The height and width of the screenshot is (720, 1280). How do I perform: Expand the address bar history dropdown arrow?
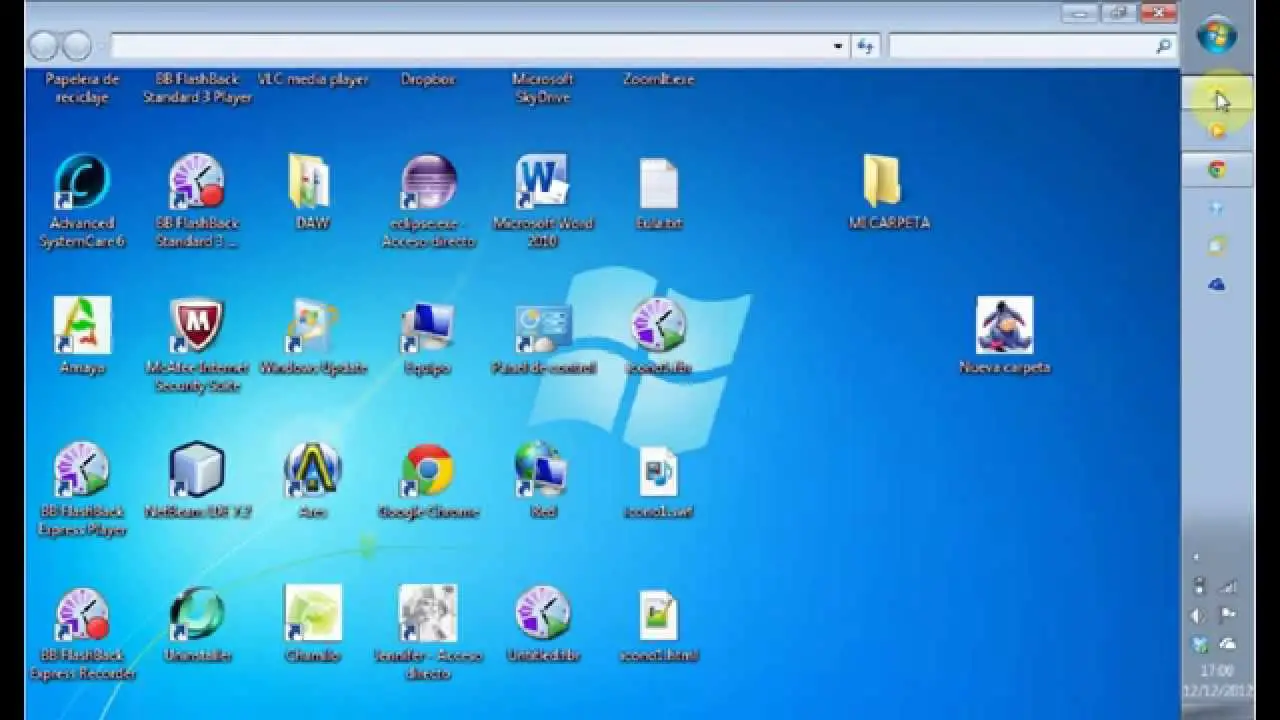tap(838, 46)
